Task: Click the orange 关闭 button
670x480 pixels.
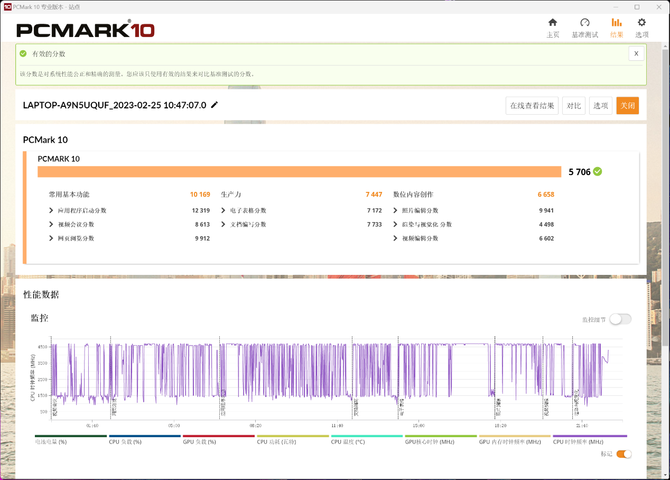Action: pyautogui.click(x=627, y=106)
